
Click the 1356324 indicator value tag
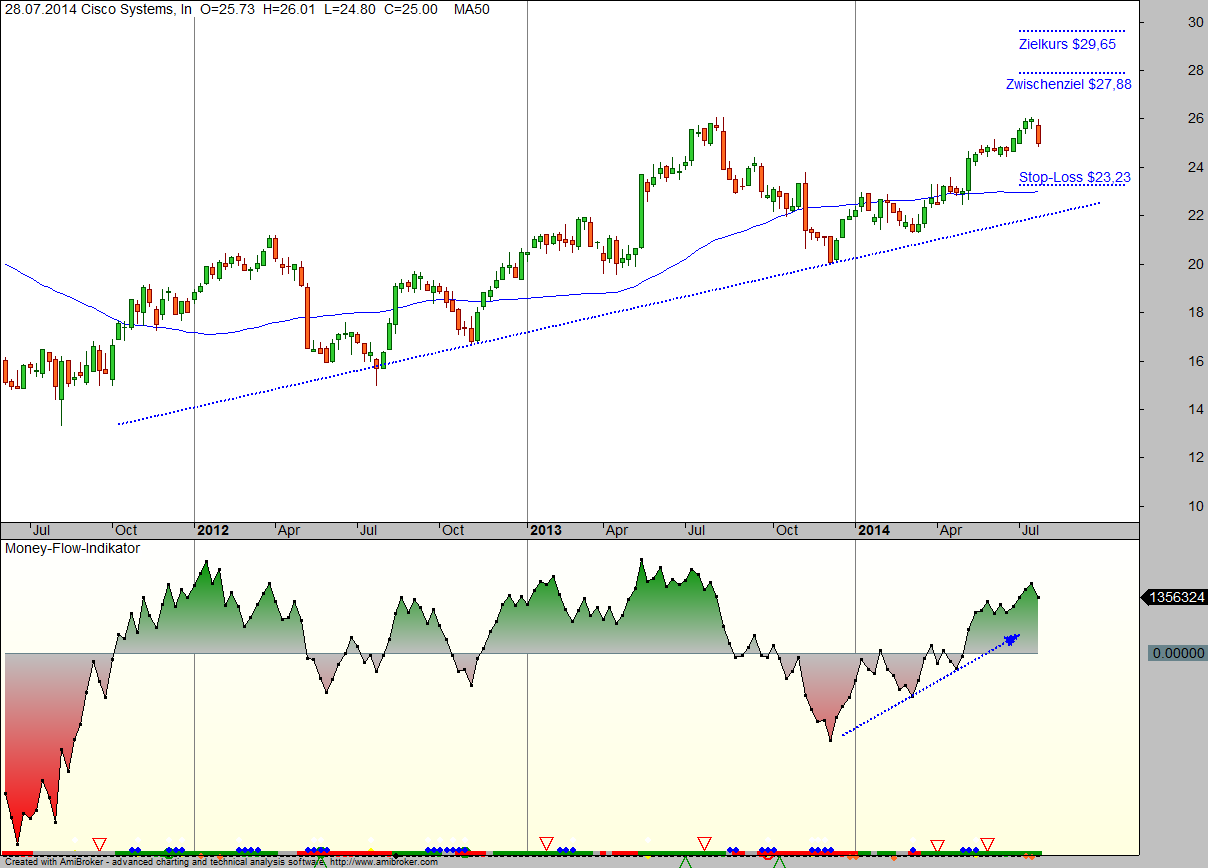coord(1174,597)
